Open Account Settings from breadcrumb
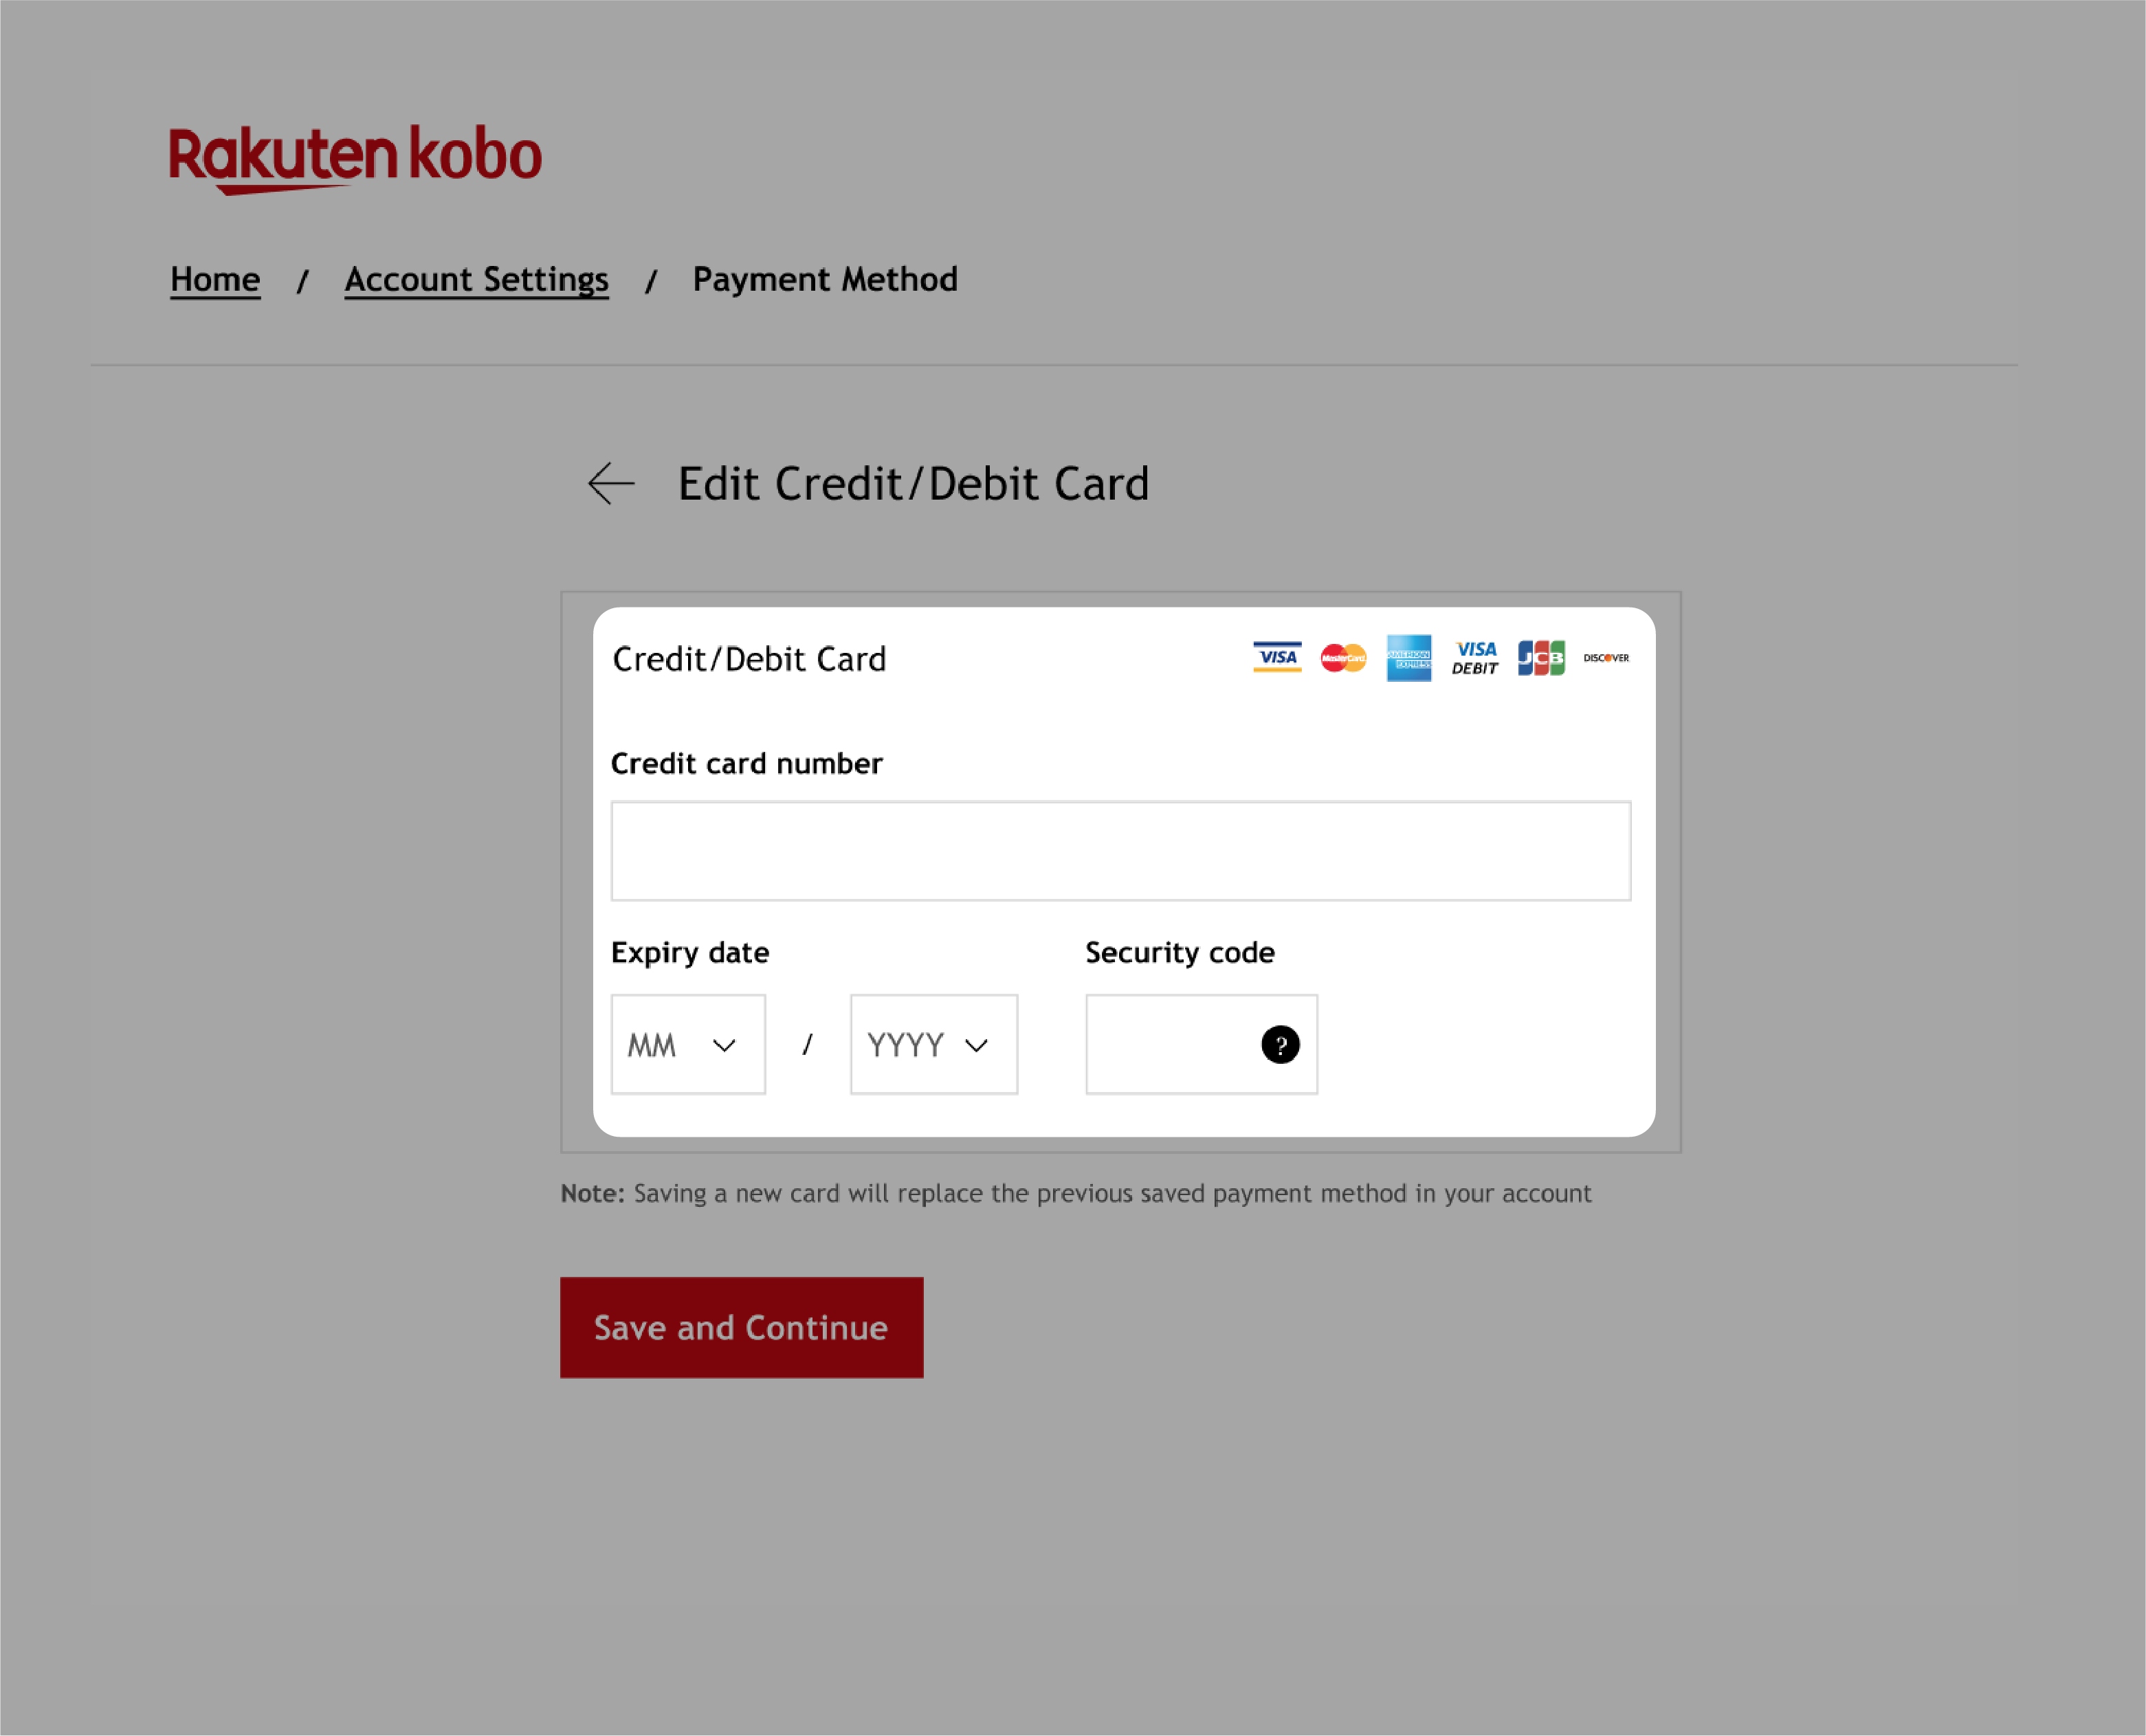 coord(476,280)
